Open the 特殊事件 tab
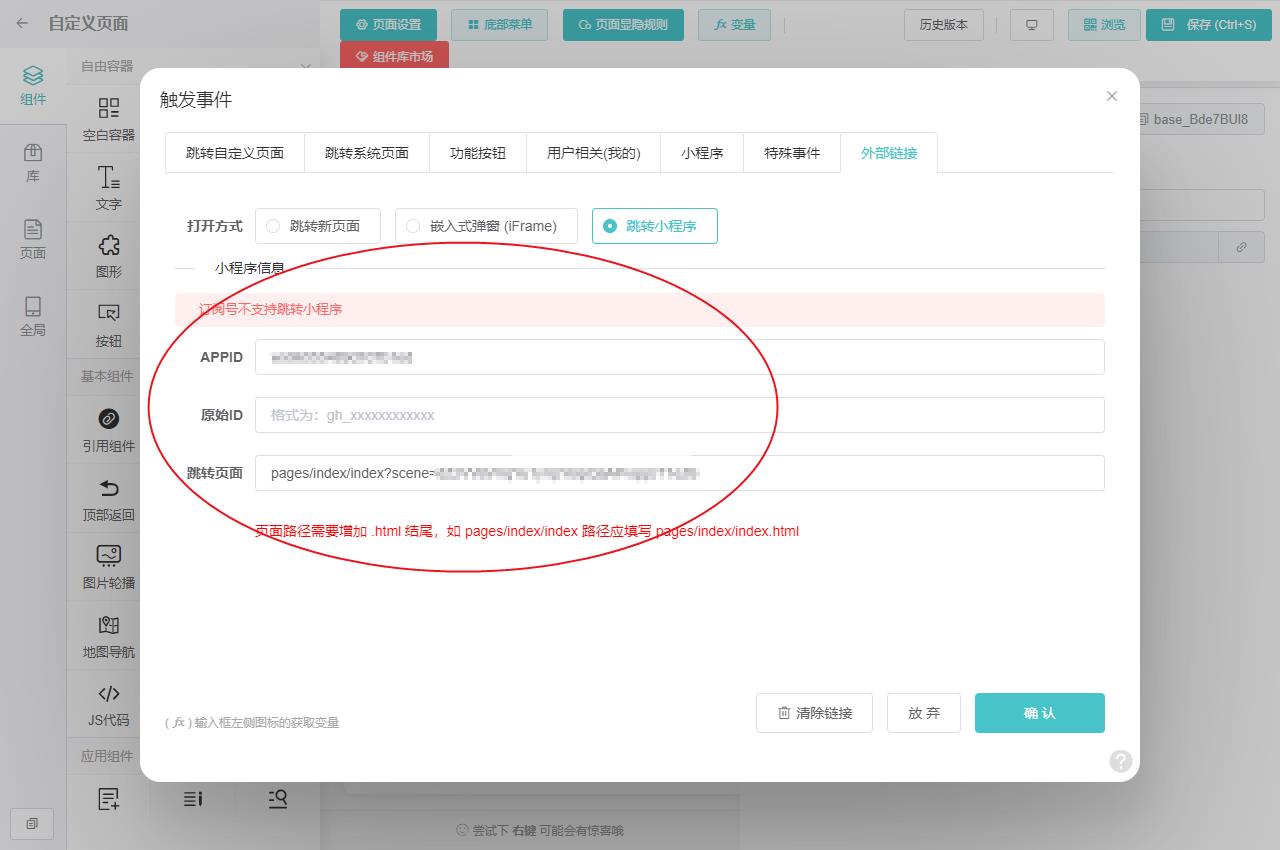The width and height of the screenshot is (1280, 850). click(792, 153)
